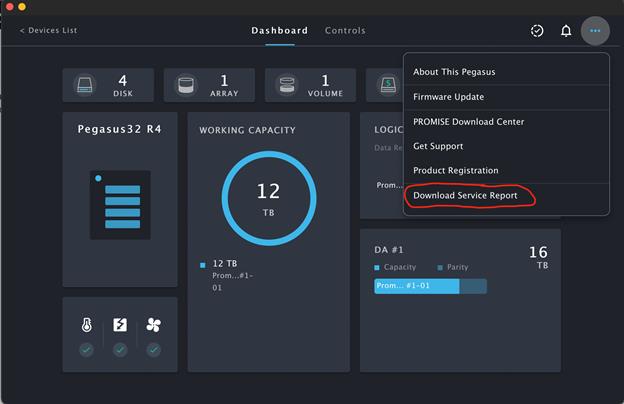Click the Capacity legend swatch in DA #1
The image size is (624, 404).
pyautogui.click(x=376, y=267)
